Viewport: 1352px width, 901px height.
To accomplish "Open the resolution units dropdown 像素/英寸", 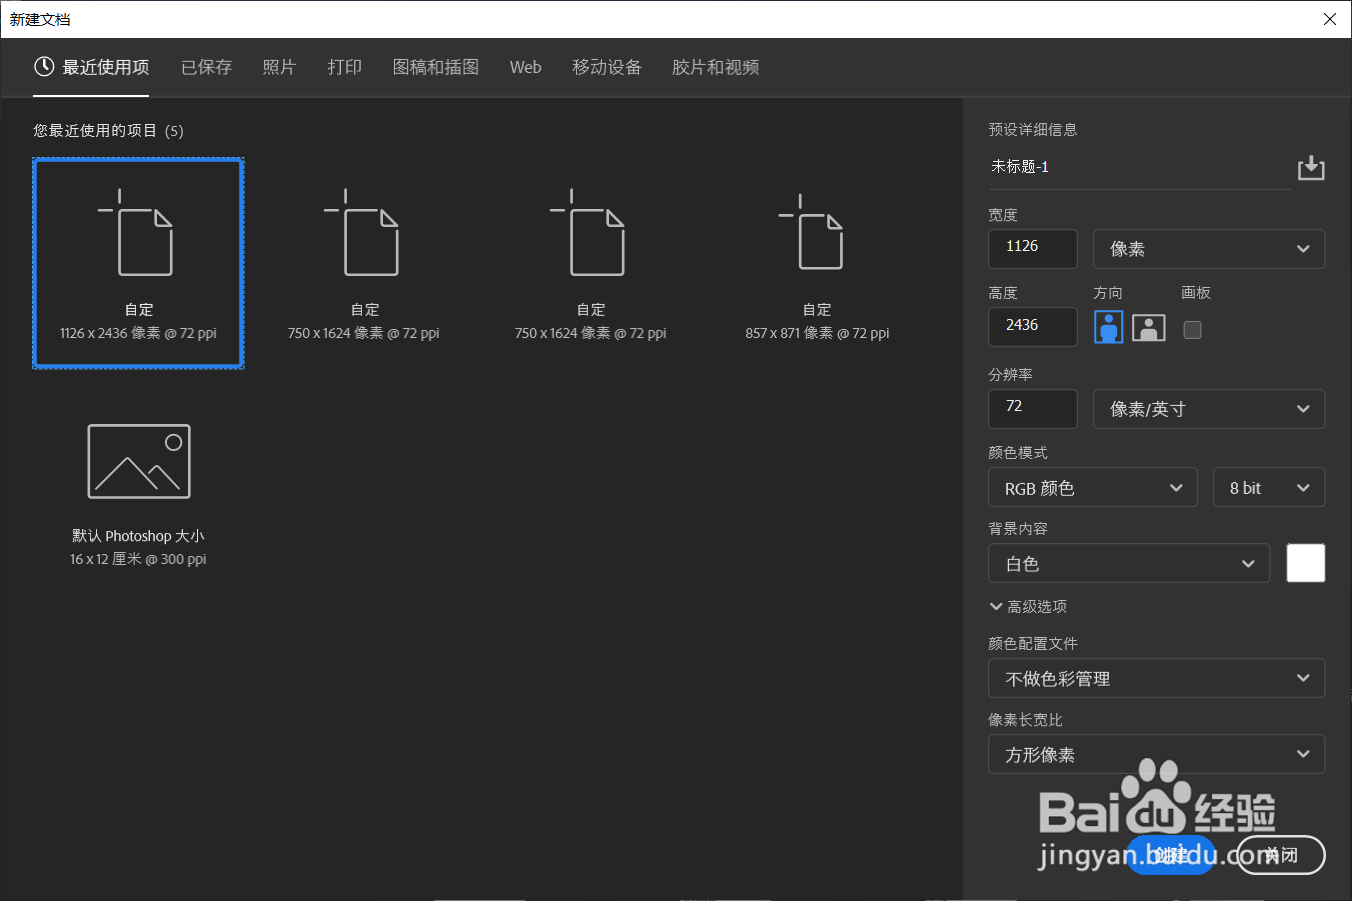I will (1209, 408).
